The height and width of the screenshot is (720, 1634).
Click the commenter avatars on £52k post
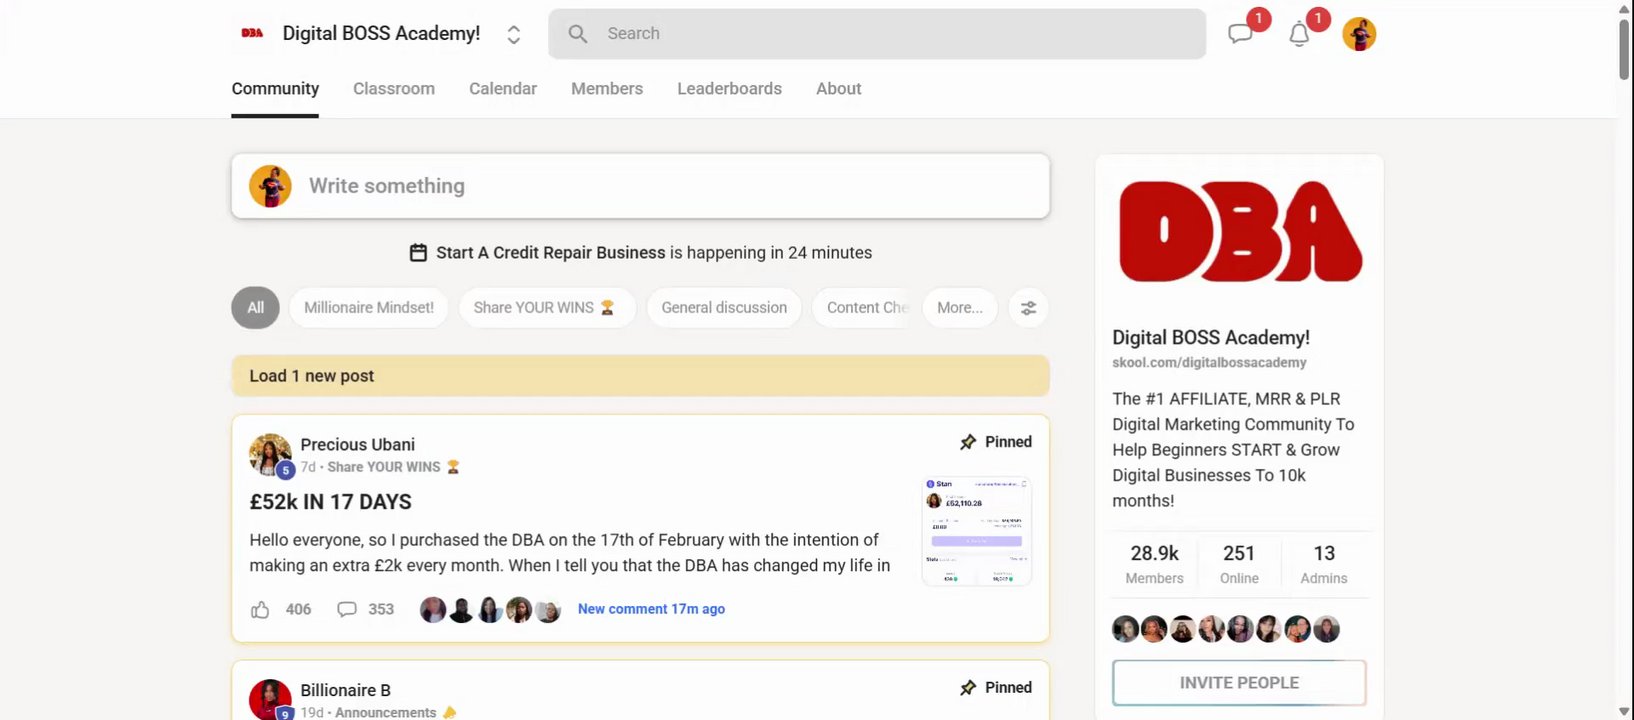[x=490, y=609]
